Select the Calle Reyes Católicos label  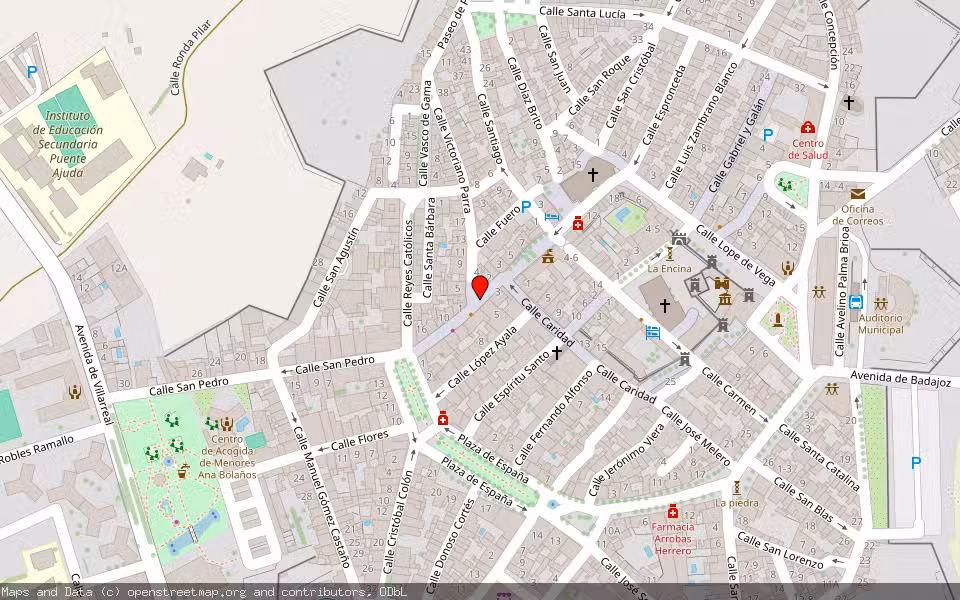(408, 273)
